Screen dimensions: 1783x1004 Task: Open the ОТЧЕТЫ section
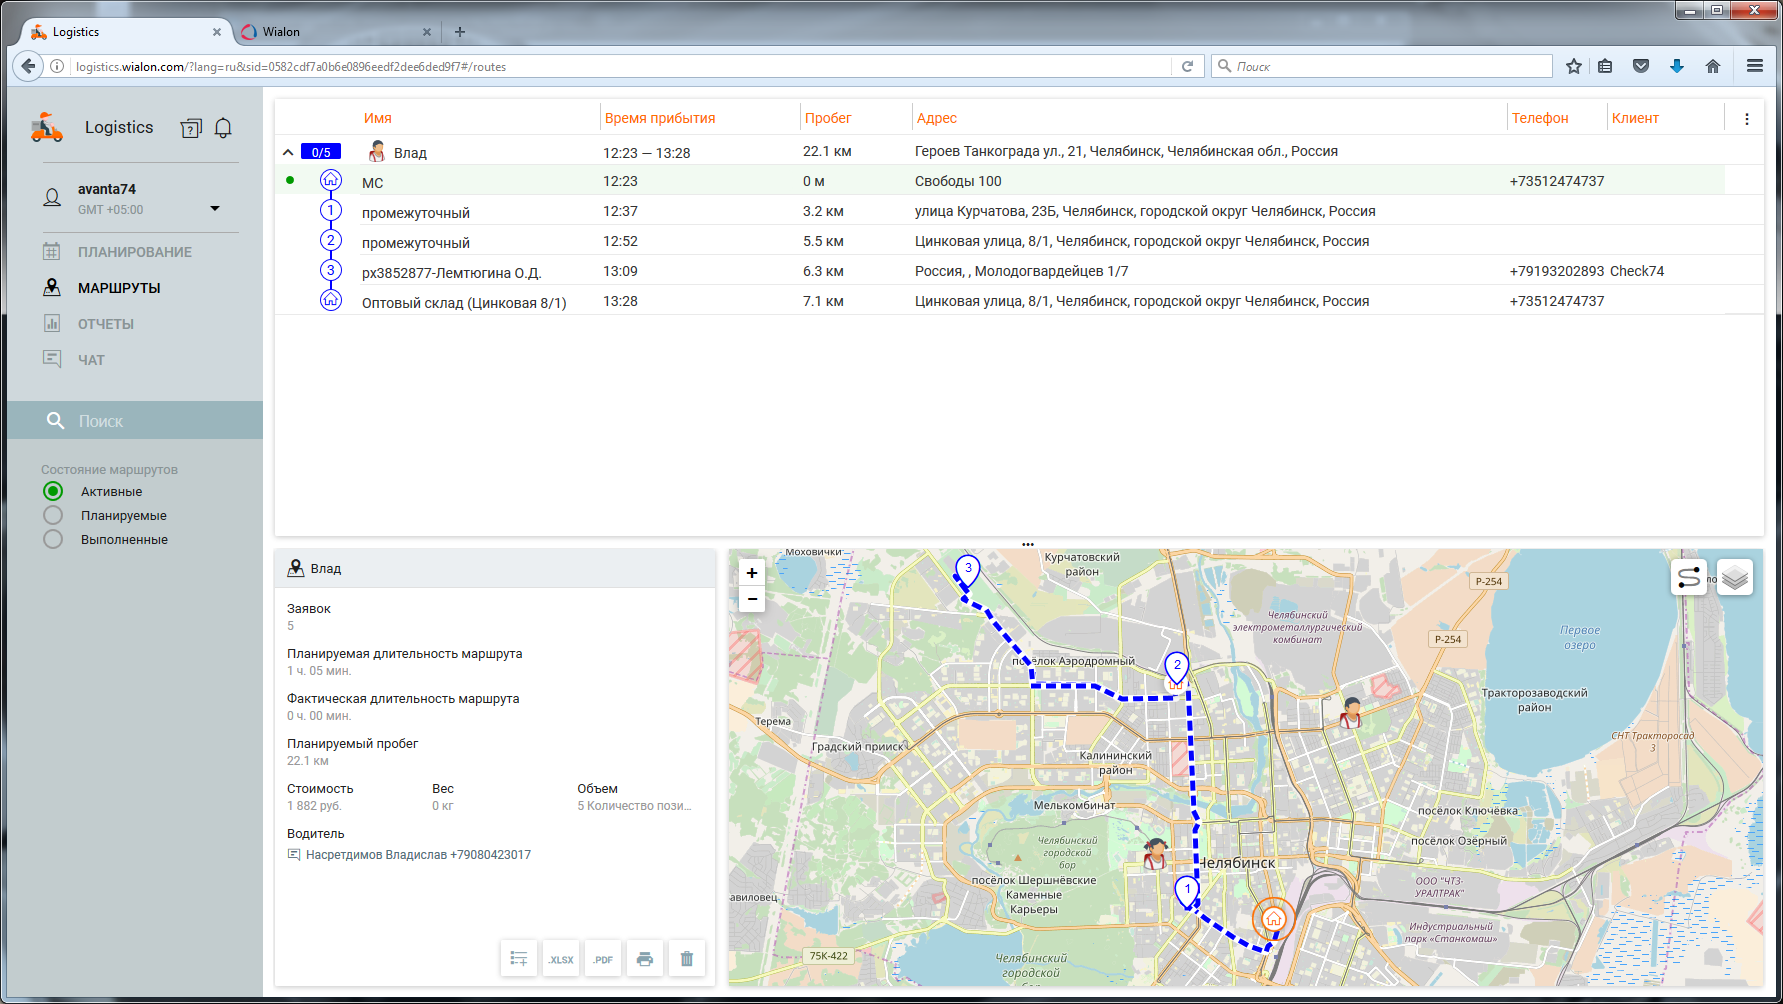[x=105, y=324]
